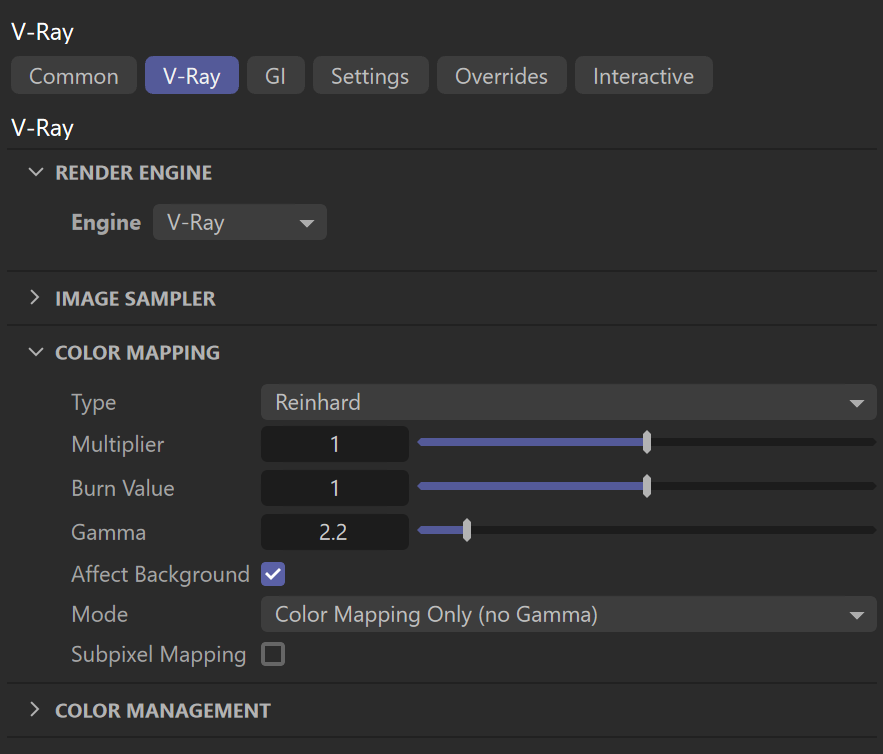The width and height of the screenshot is (883, 754).
Task: Click the Gamma value field showing 2.2
Action: (x=335, y=532)
